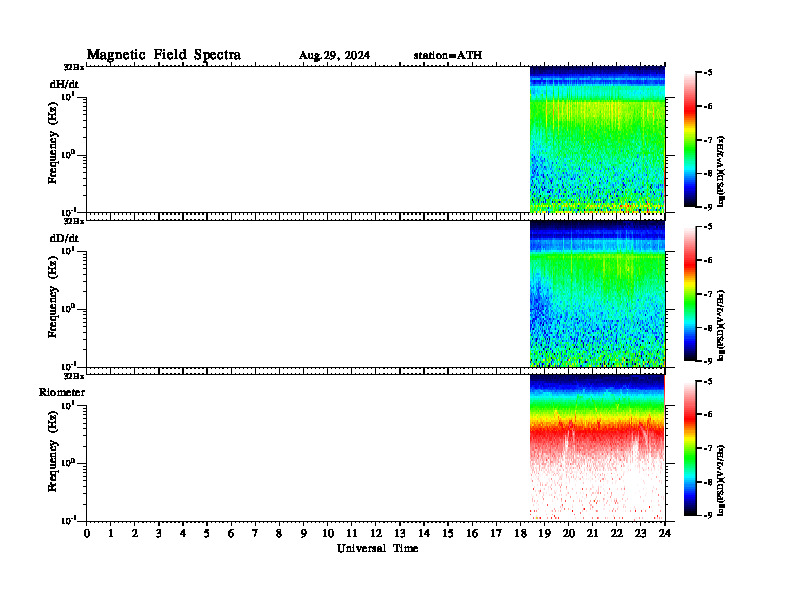Click the 'Magnetic Field Spectra' title
The width and height of the screenshot is (792, 612).
164,55
